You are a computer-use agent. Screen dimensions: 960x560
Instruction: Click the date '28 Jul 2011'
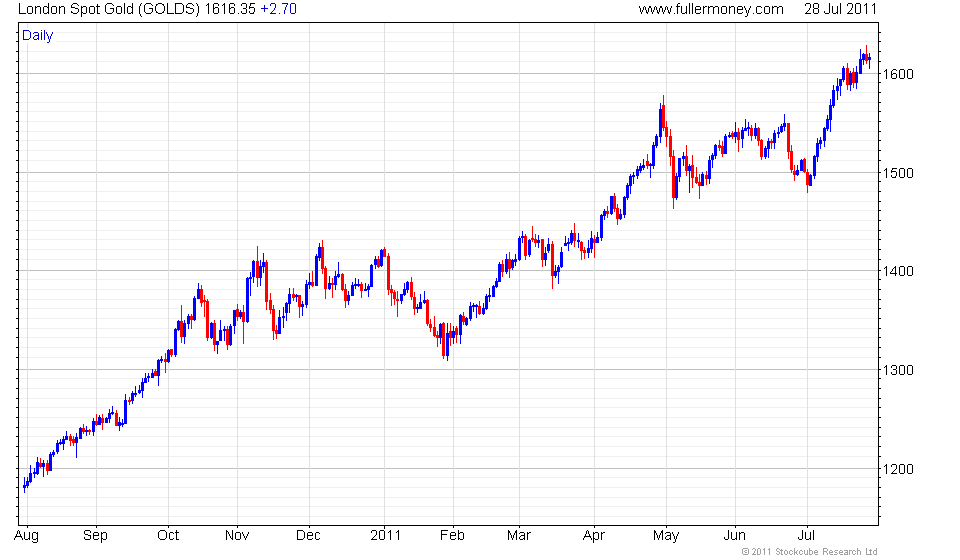coord(840,9)
